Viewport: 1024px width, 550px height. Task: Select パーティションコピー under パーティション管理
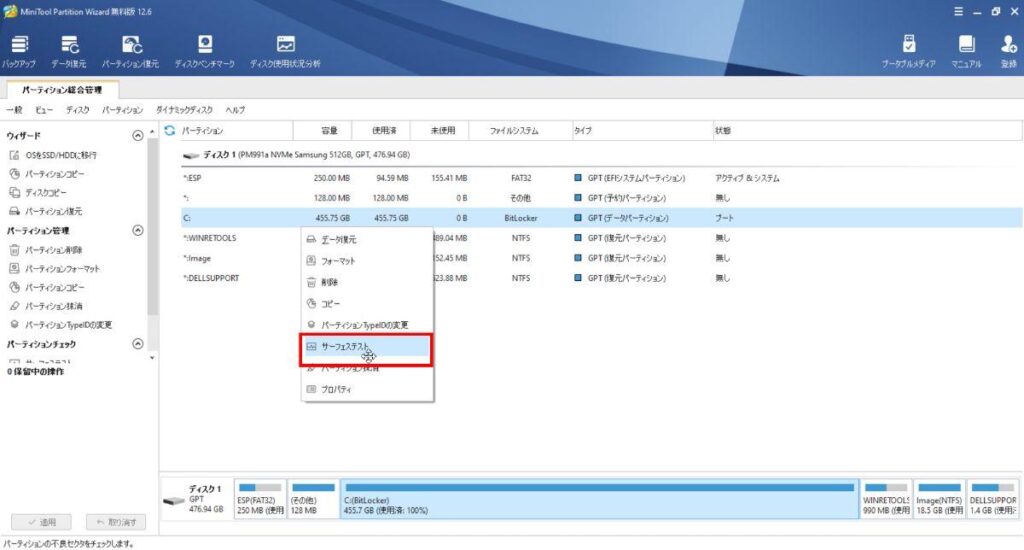click(x=47, y=287)
